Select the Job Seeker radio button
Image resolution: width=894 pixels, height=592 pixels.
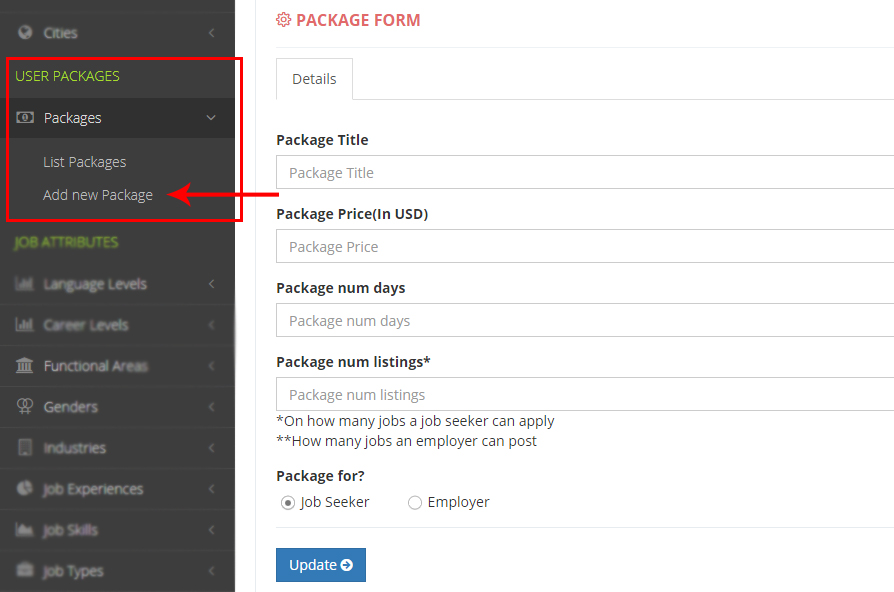[x=288, y=503]
